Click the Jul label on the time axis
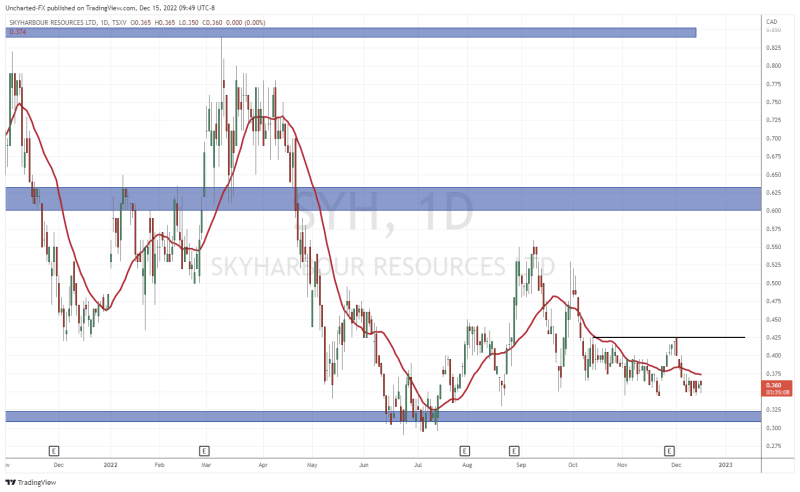The height and width of the screenshot is (492, 800). pyautogui.click(x=418, y=465)
